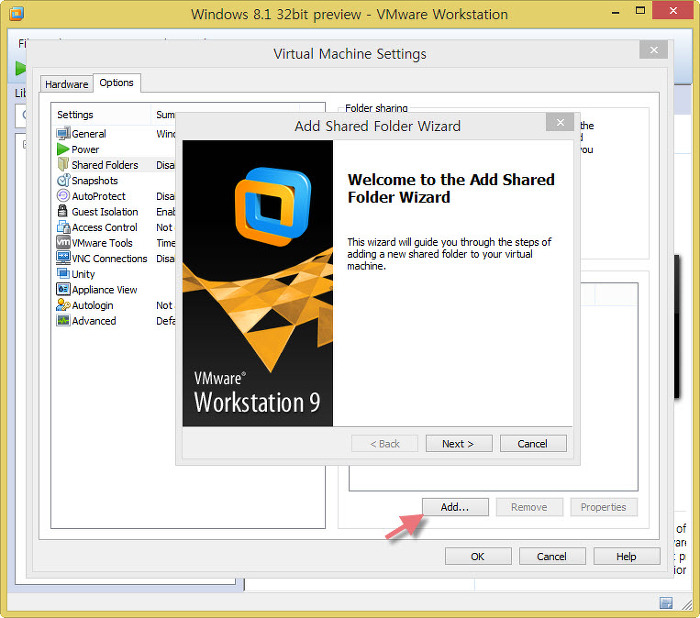Close the Add Shared Folder Wizard

pyautogui.click(x=560, y=123)
